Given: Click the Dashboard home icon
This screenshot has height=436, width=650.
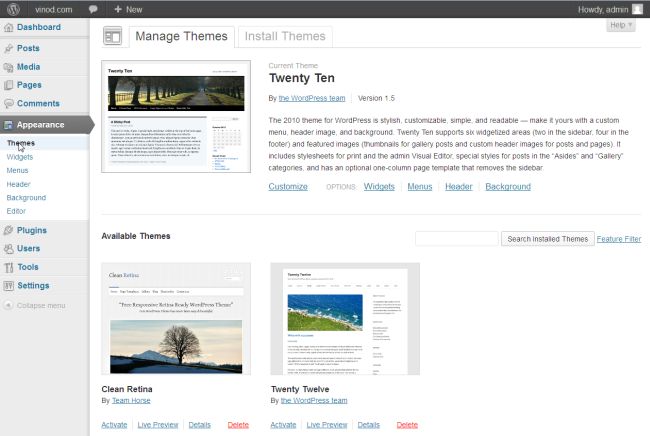Looking at the screenshot, I should 8,27.
